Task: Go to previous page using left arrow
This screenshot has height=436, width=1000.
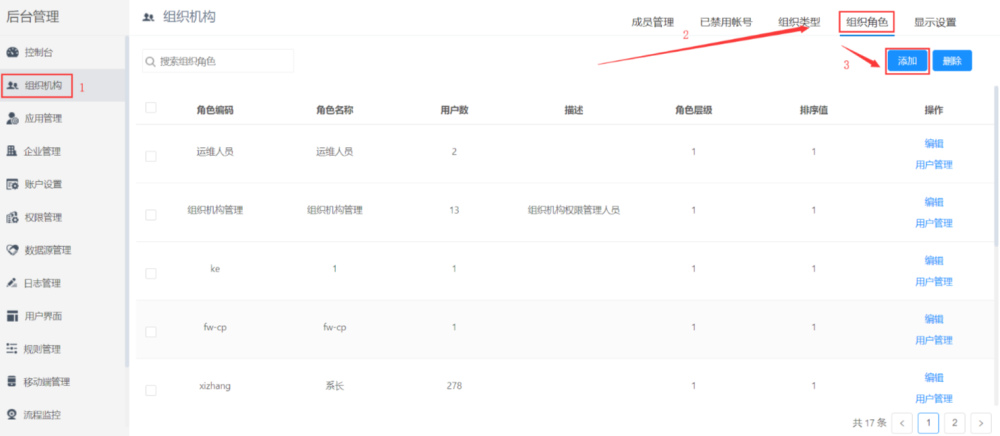Action: tap(902, 423)
